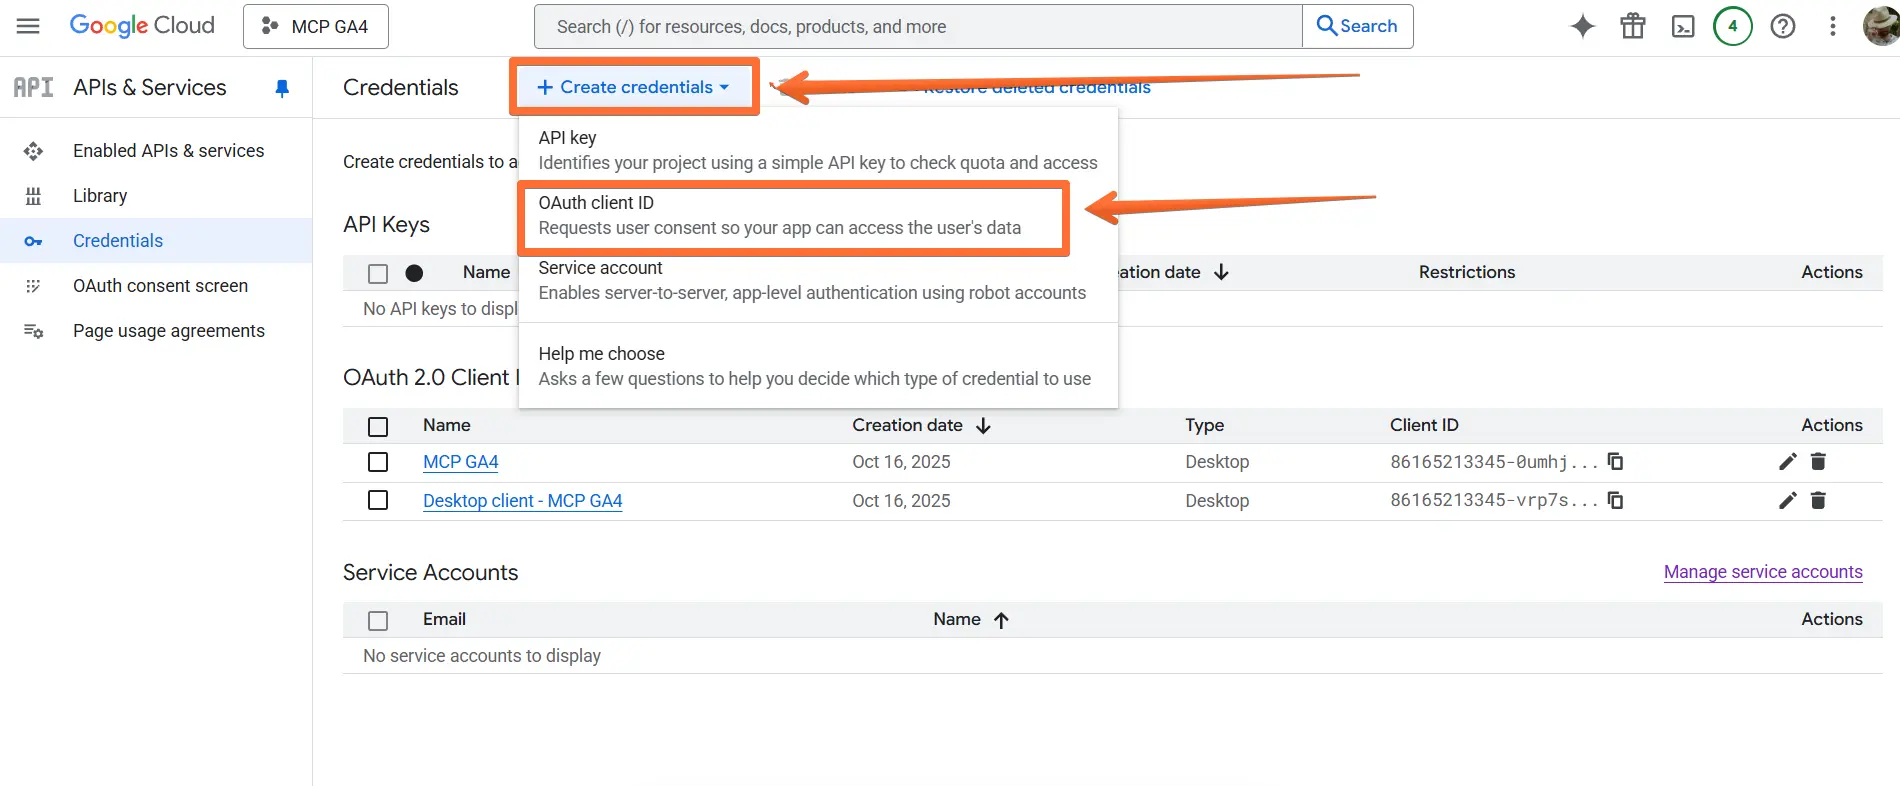Edit the Desktop client - MCP GA4 entry
This screenshot has height=786, width=1900.
[x=1788, y=500]
